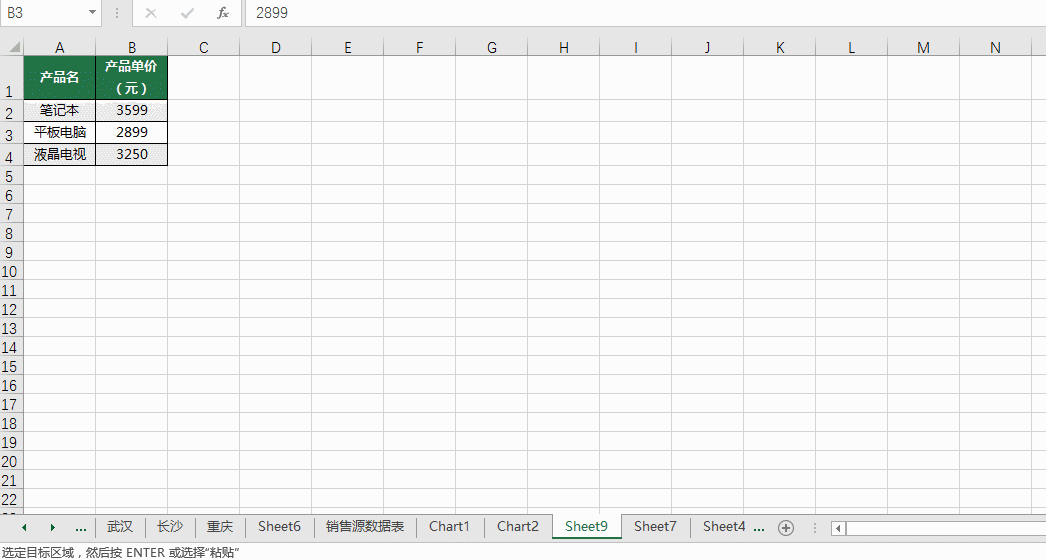The width and height of the screenshot is (1046, 560).
Task: Select row 10 header
Action: click(11, 271)
